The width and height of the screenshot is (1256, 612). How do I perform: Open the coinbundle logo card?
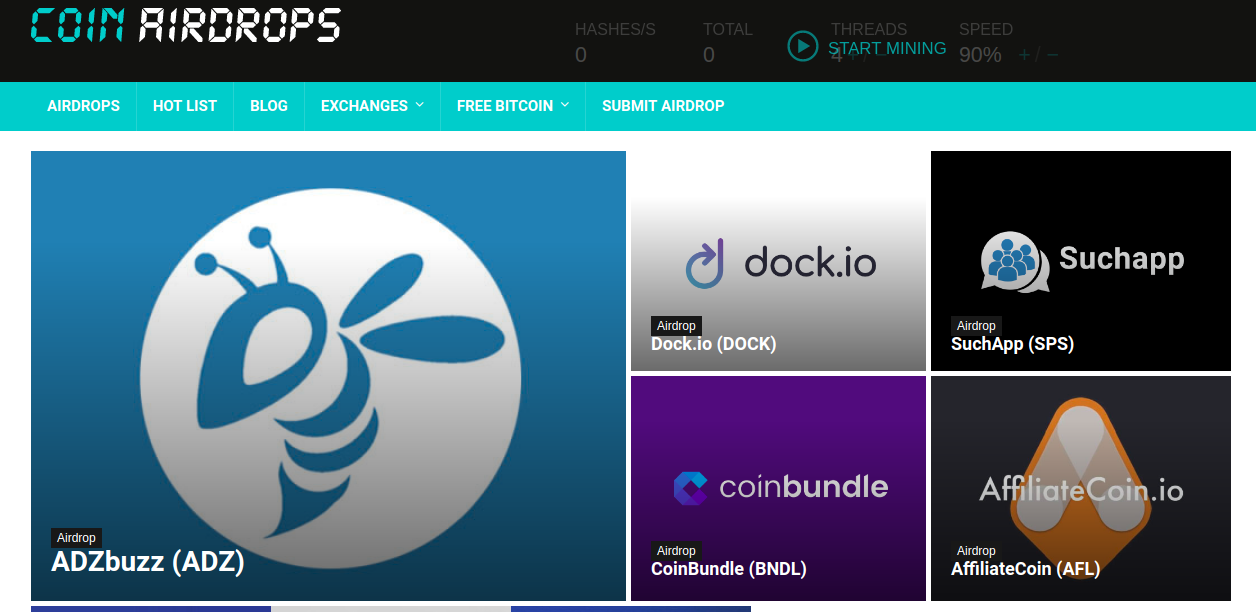click(x=778, y=488)
